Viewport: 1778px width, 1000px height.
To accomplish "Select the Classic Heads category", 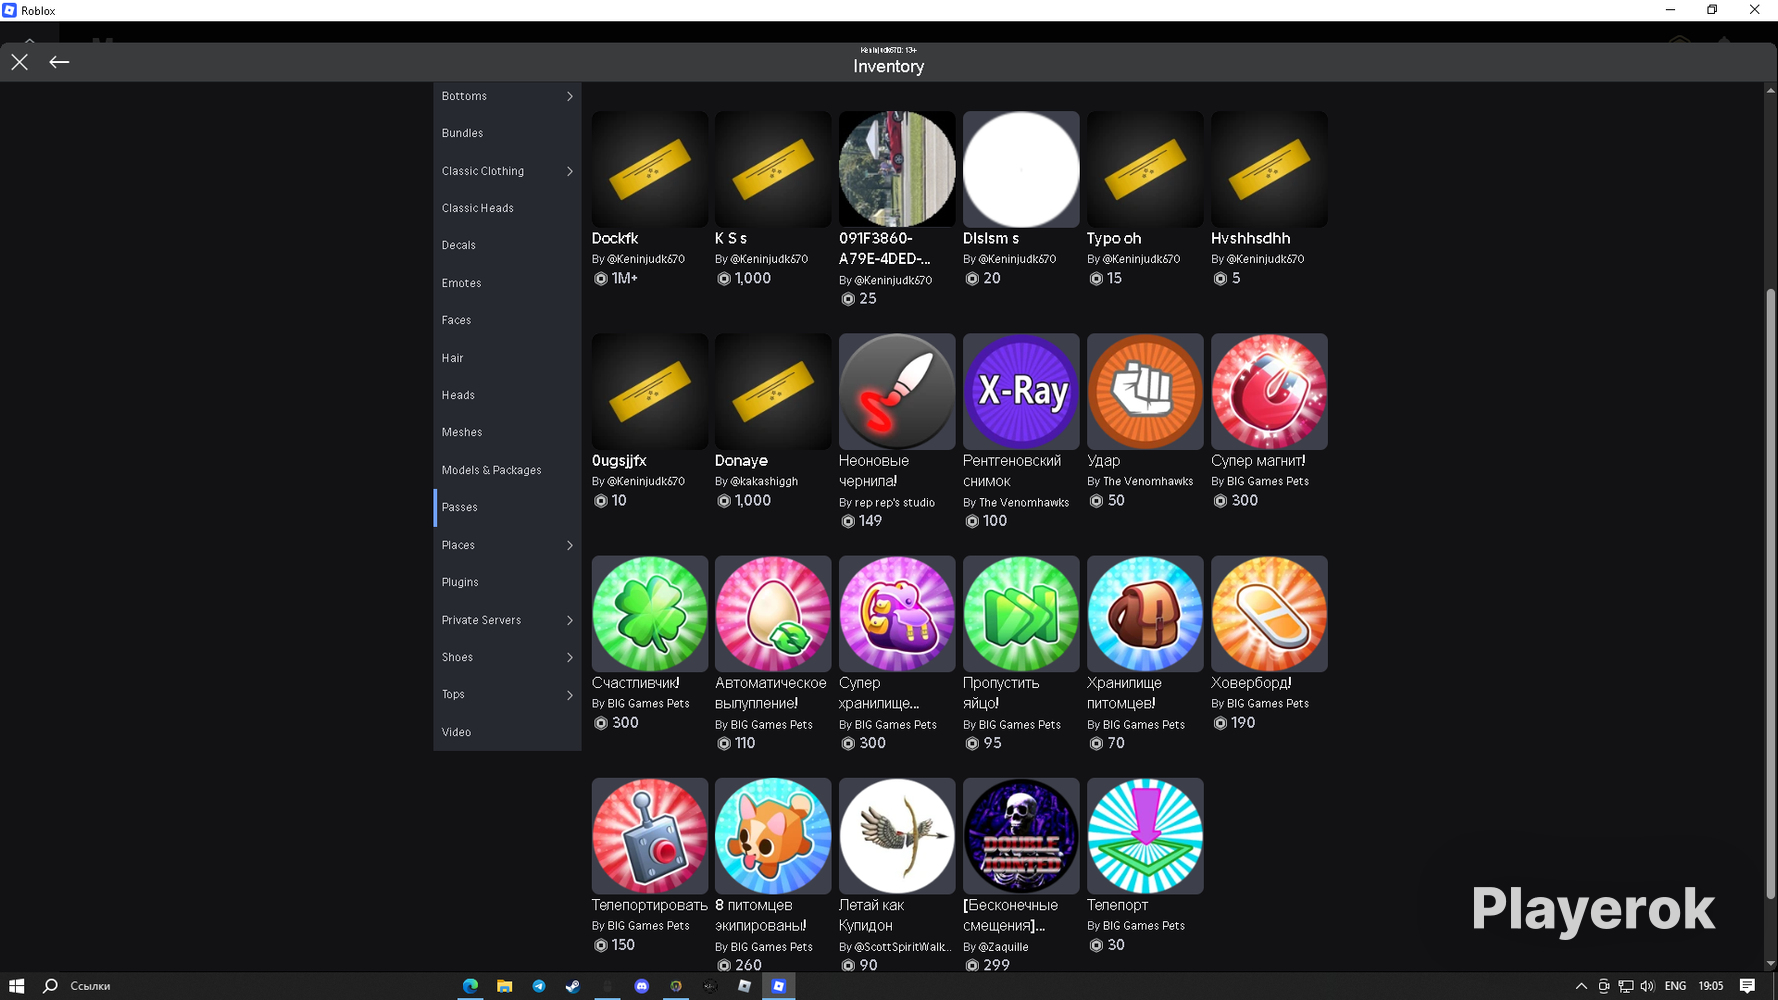I will (507, 208).
